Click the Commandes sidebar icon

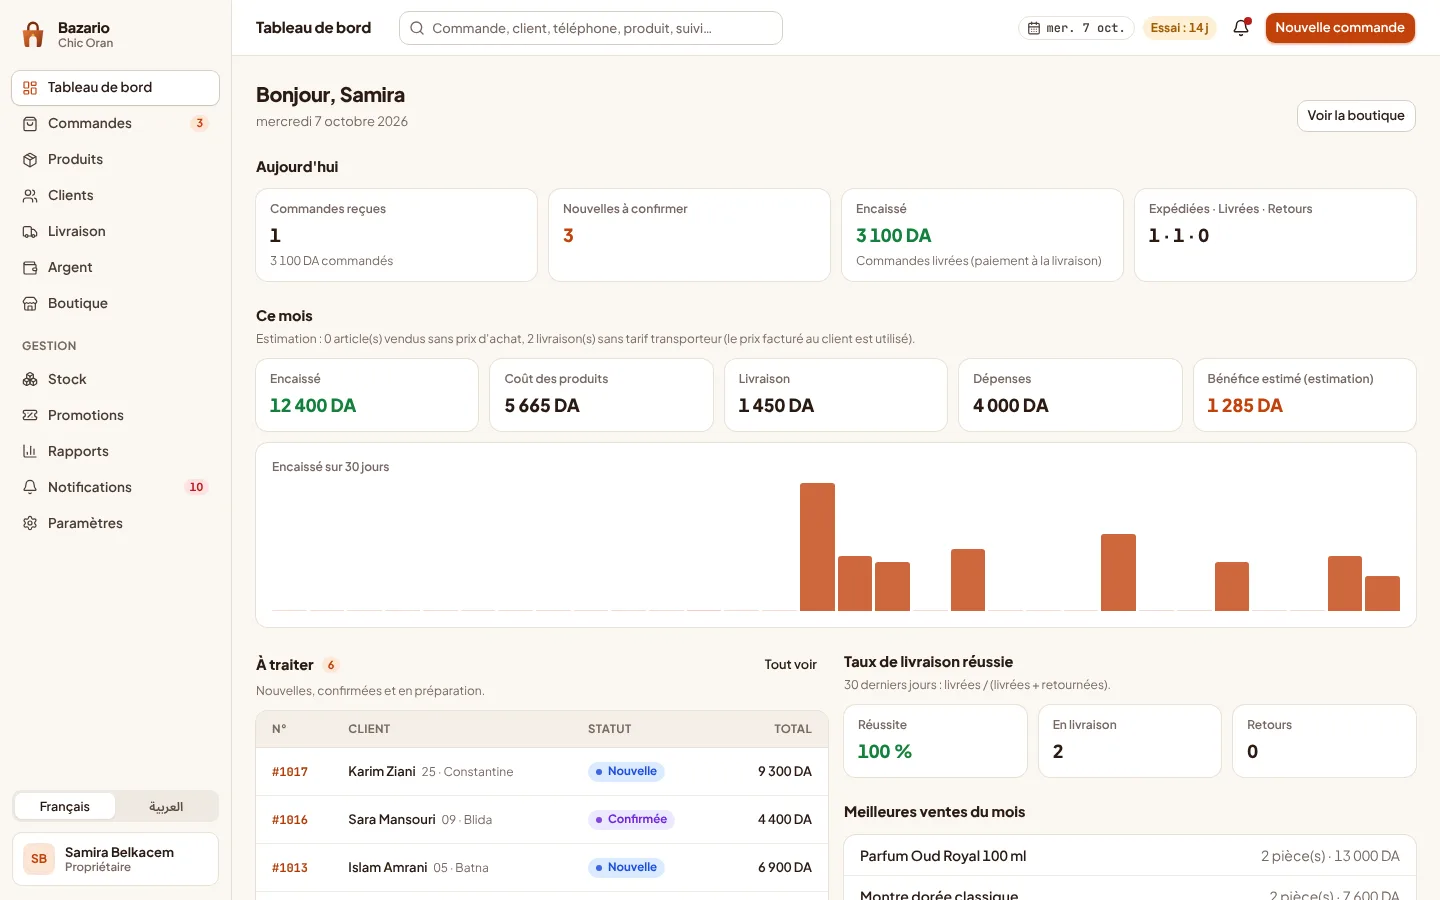click(30, 124)
